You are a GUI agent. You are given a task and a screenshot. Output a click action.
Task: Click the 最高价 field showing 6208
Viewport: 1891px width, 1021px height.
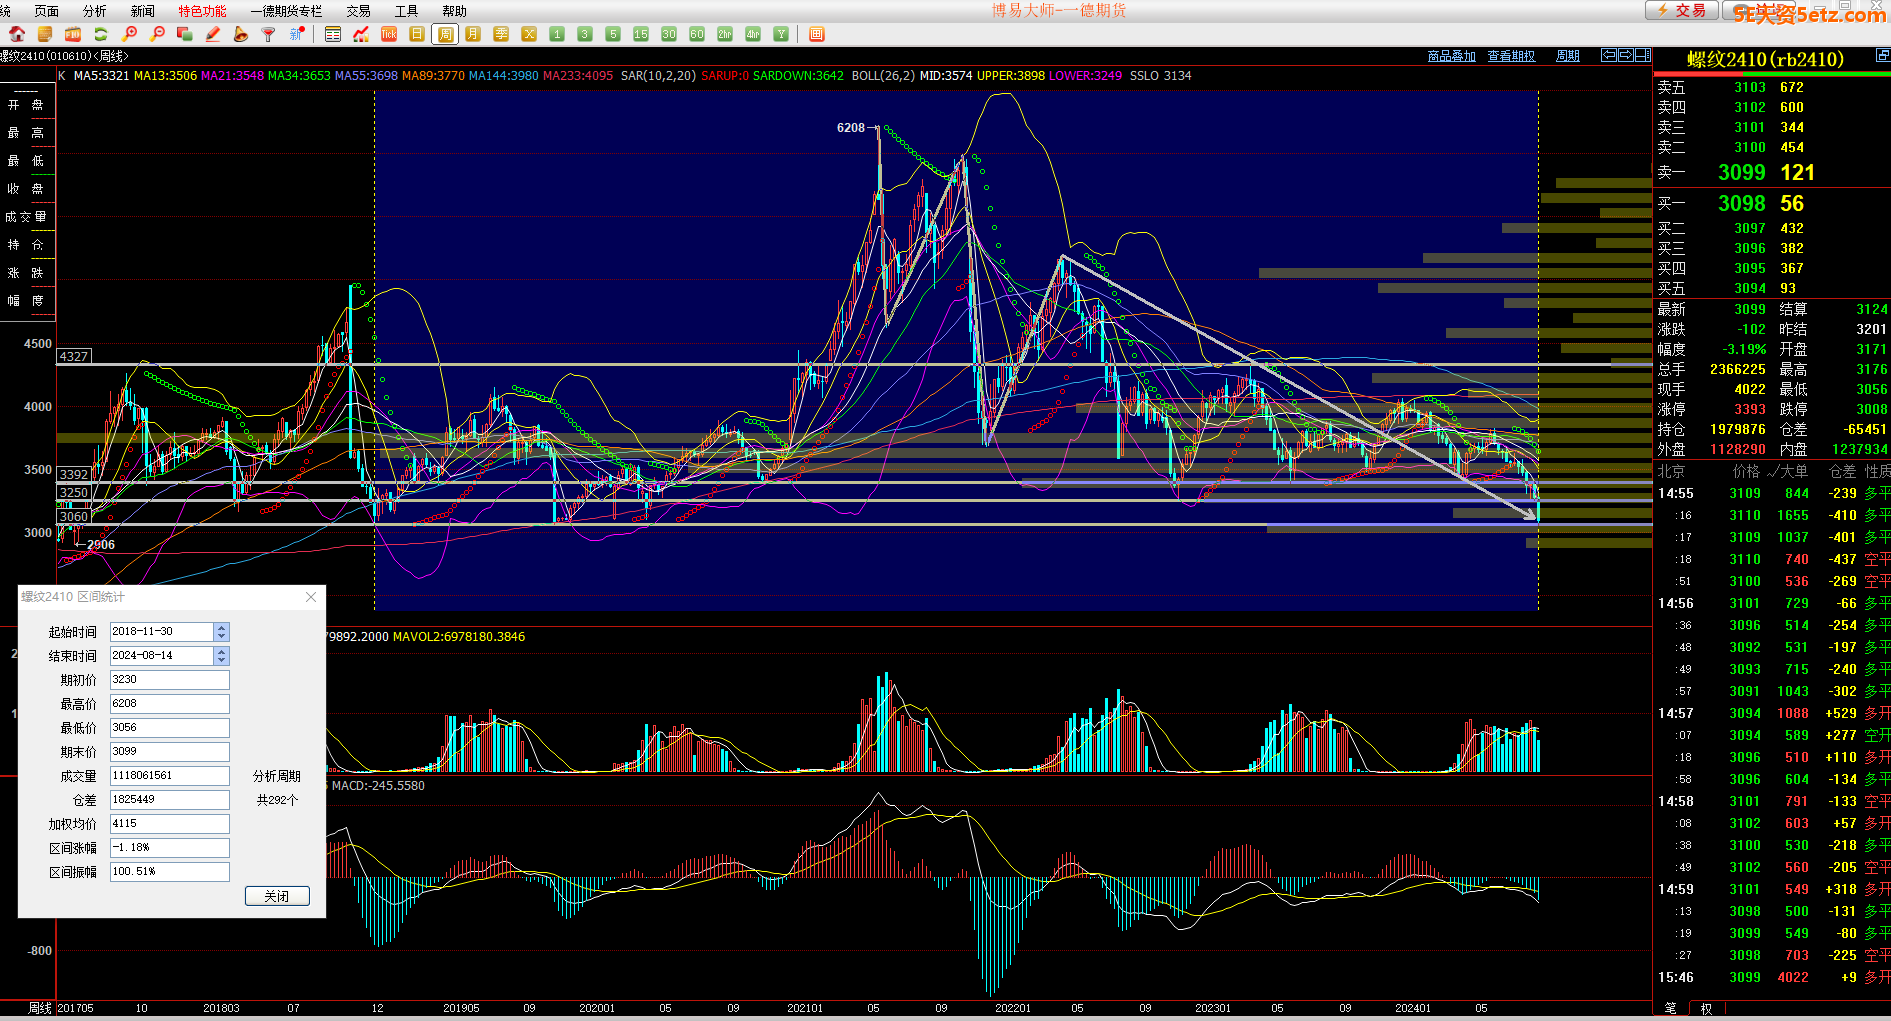(x=169, y=704)
